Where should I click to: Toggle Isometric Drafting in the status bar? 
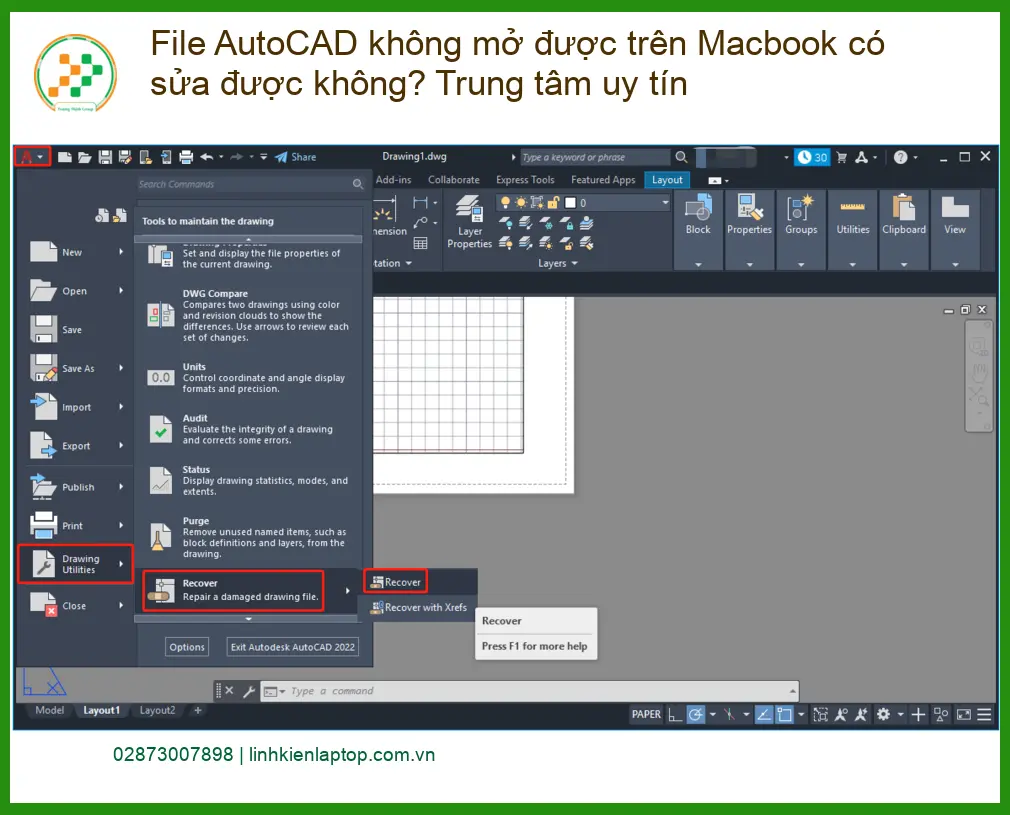(x=729, y=714)
